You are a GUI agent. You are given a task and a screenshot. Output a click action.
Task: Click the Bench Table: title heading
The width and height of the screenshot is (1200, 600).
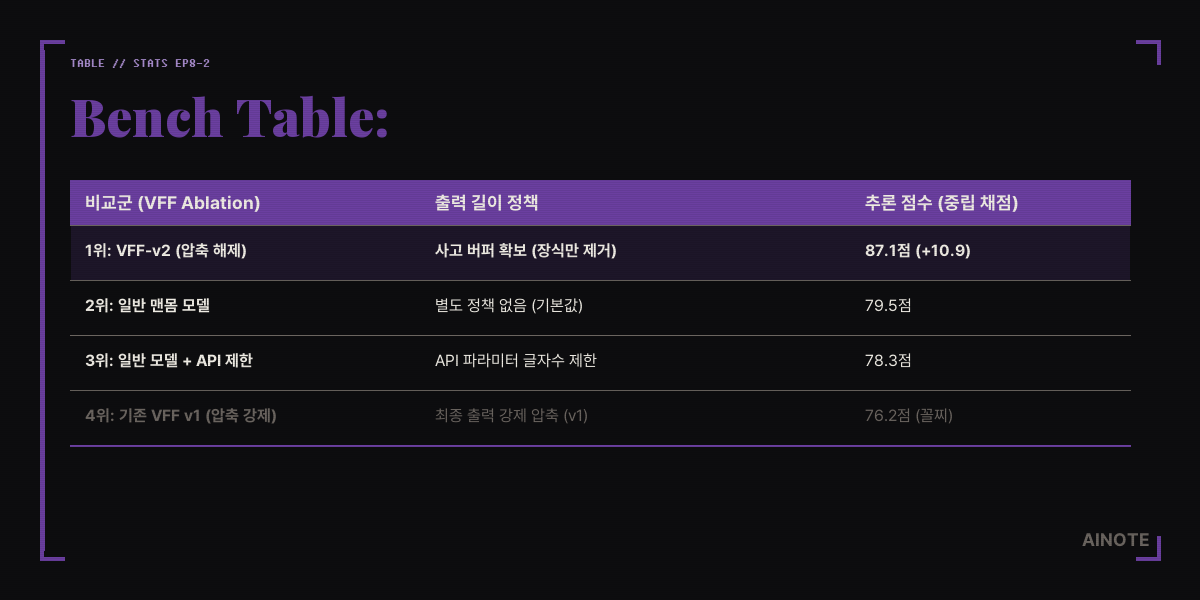click(230, 118)
